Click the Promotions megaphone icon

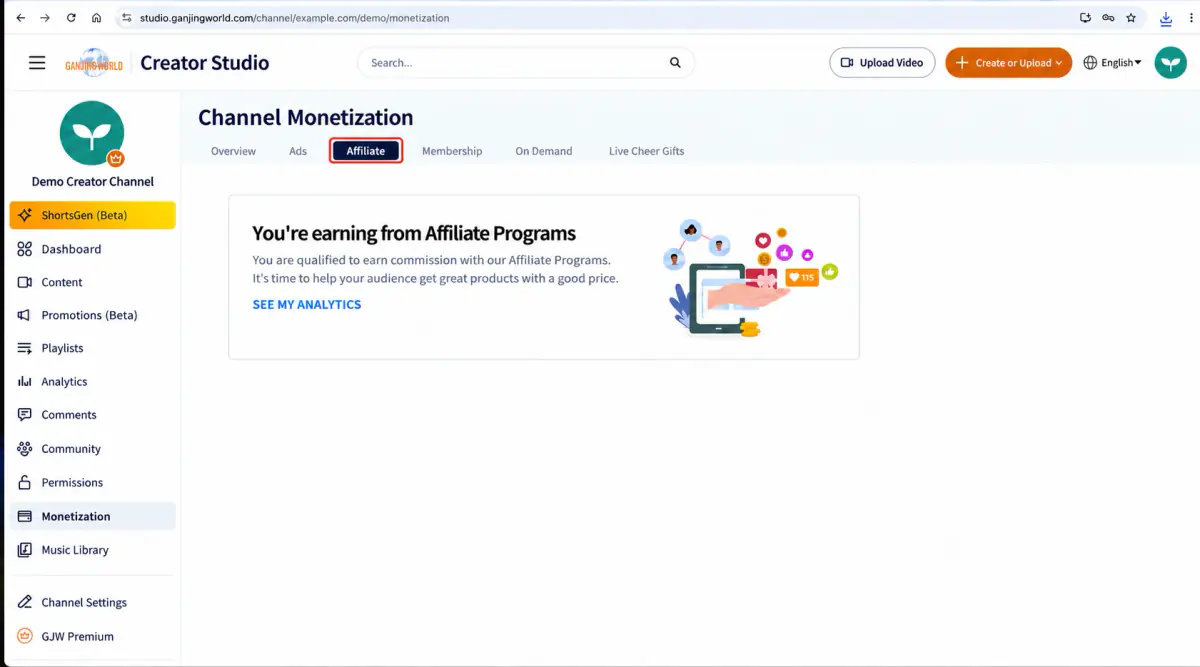pyautogui.click(x=25, y=315)
